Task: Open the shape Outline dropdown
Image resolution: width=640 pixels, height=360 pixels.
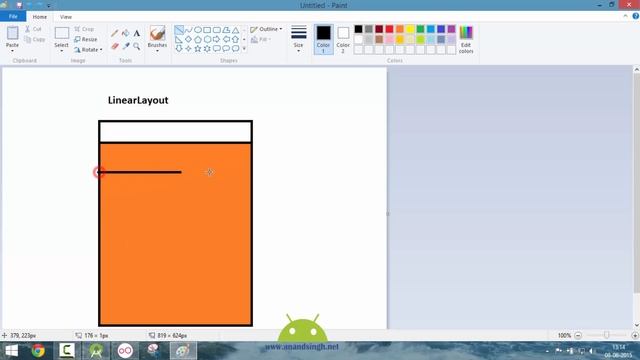Action: (266, 29)
